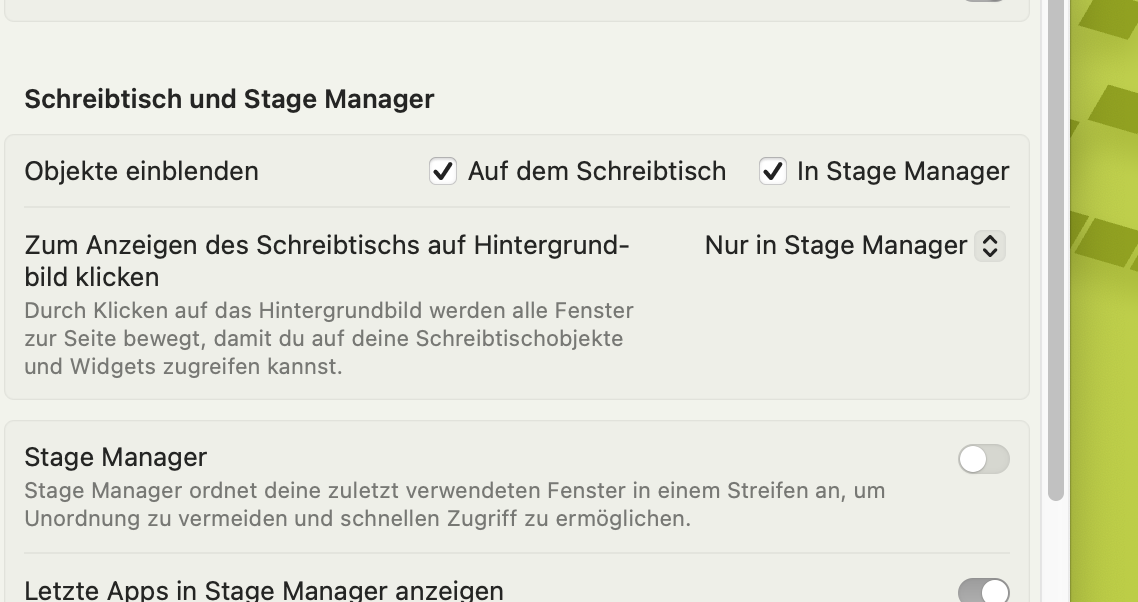The height and width of the screenshot is (602, 1138).
Task: Uncheck the "In Stage Manager" checkbox
Action: point(773,171)
